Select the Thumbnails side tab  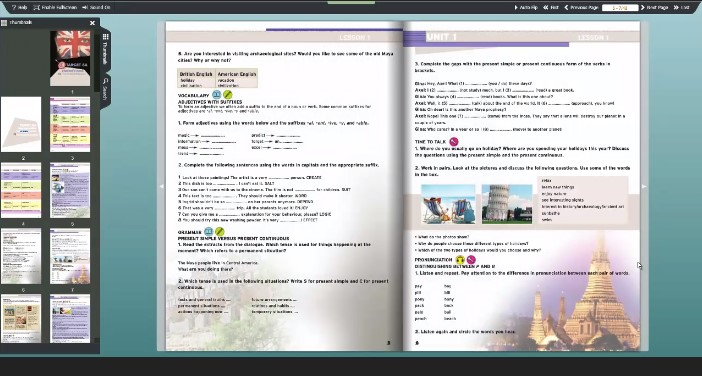point(105,48)
